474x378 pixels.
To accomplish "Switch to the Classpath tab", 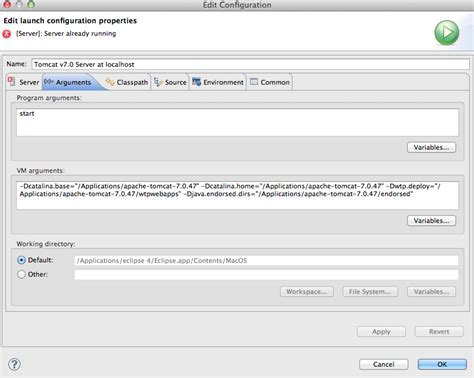I will coord(127,82).
